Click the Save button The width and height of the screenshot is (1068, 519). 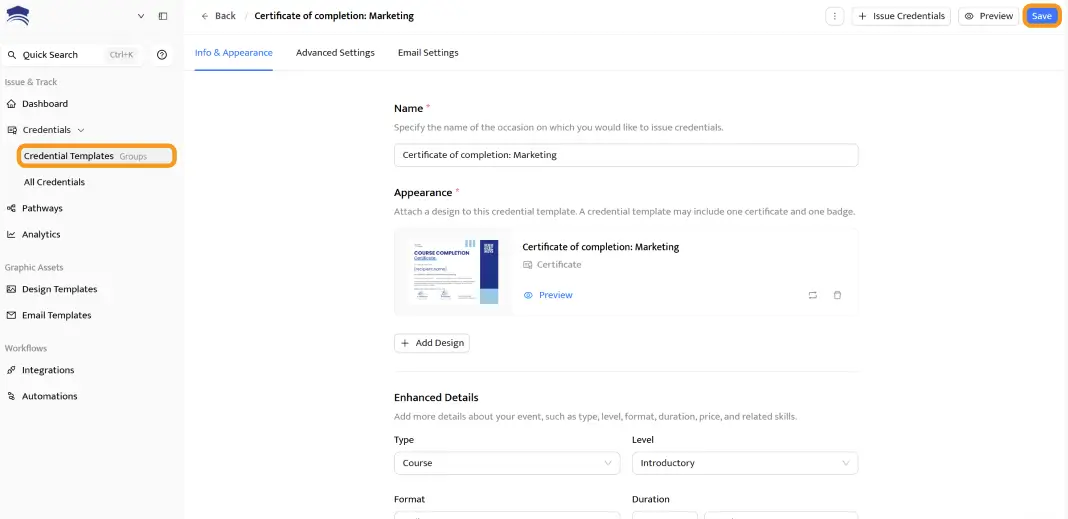tap(1042, 16)
